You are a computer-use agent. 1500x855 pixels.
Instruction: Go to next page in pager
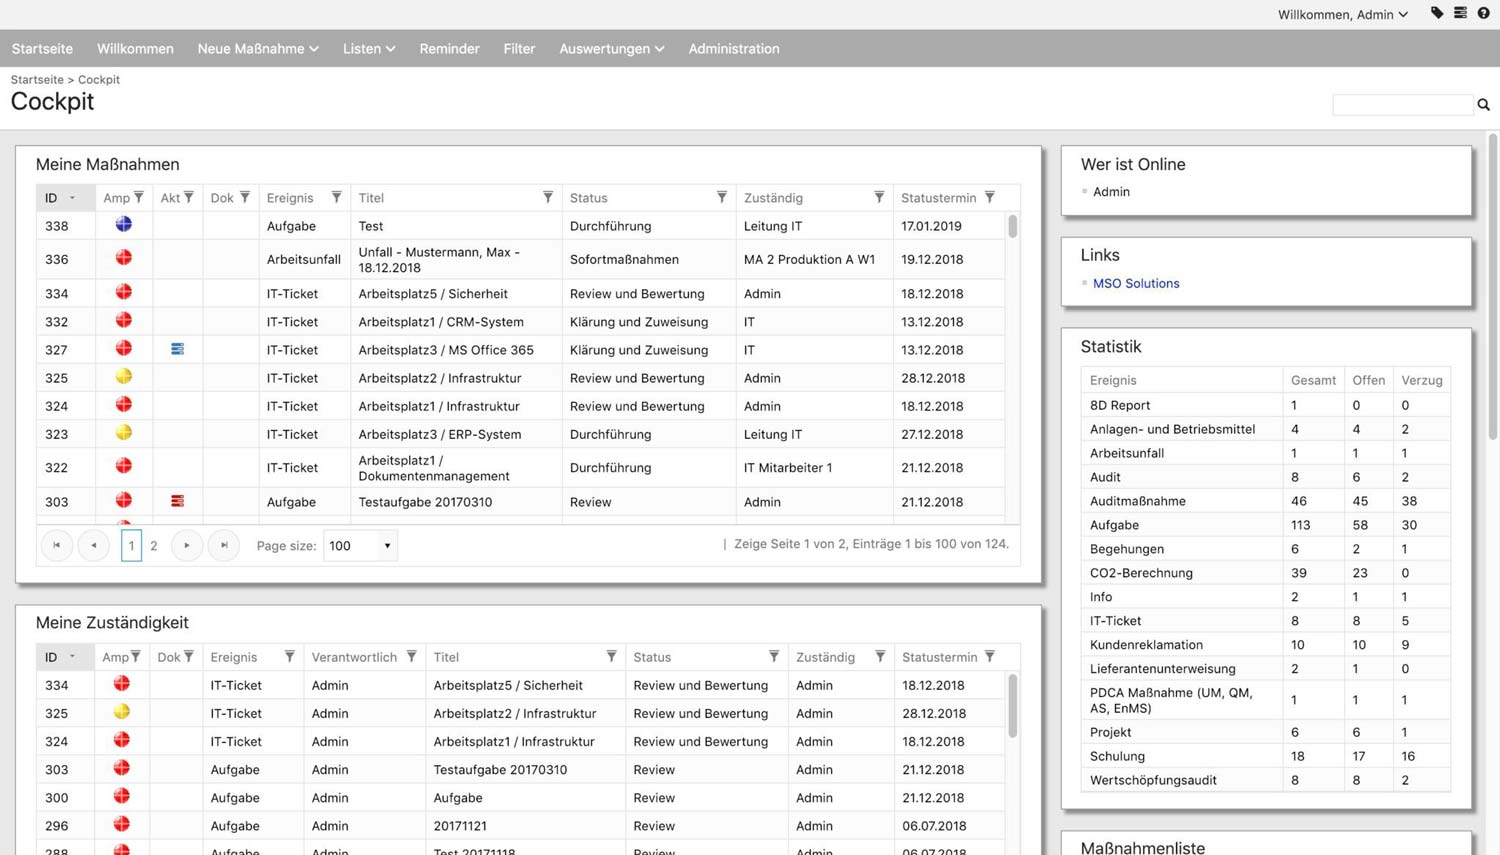187,545
